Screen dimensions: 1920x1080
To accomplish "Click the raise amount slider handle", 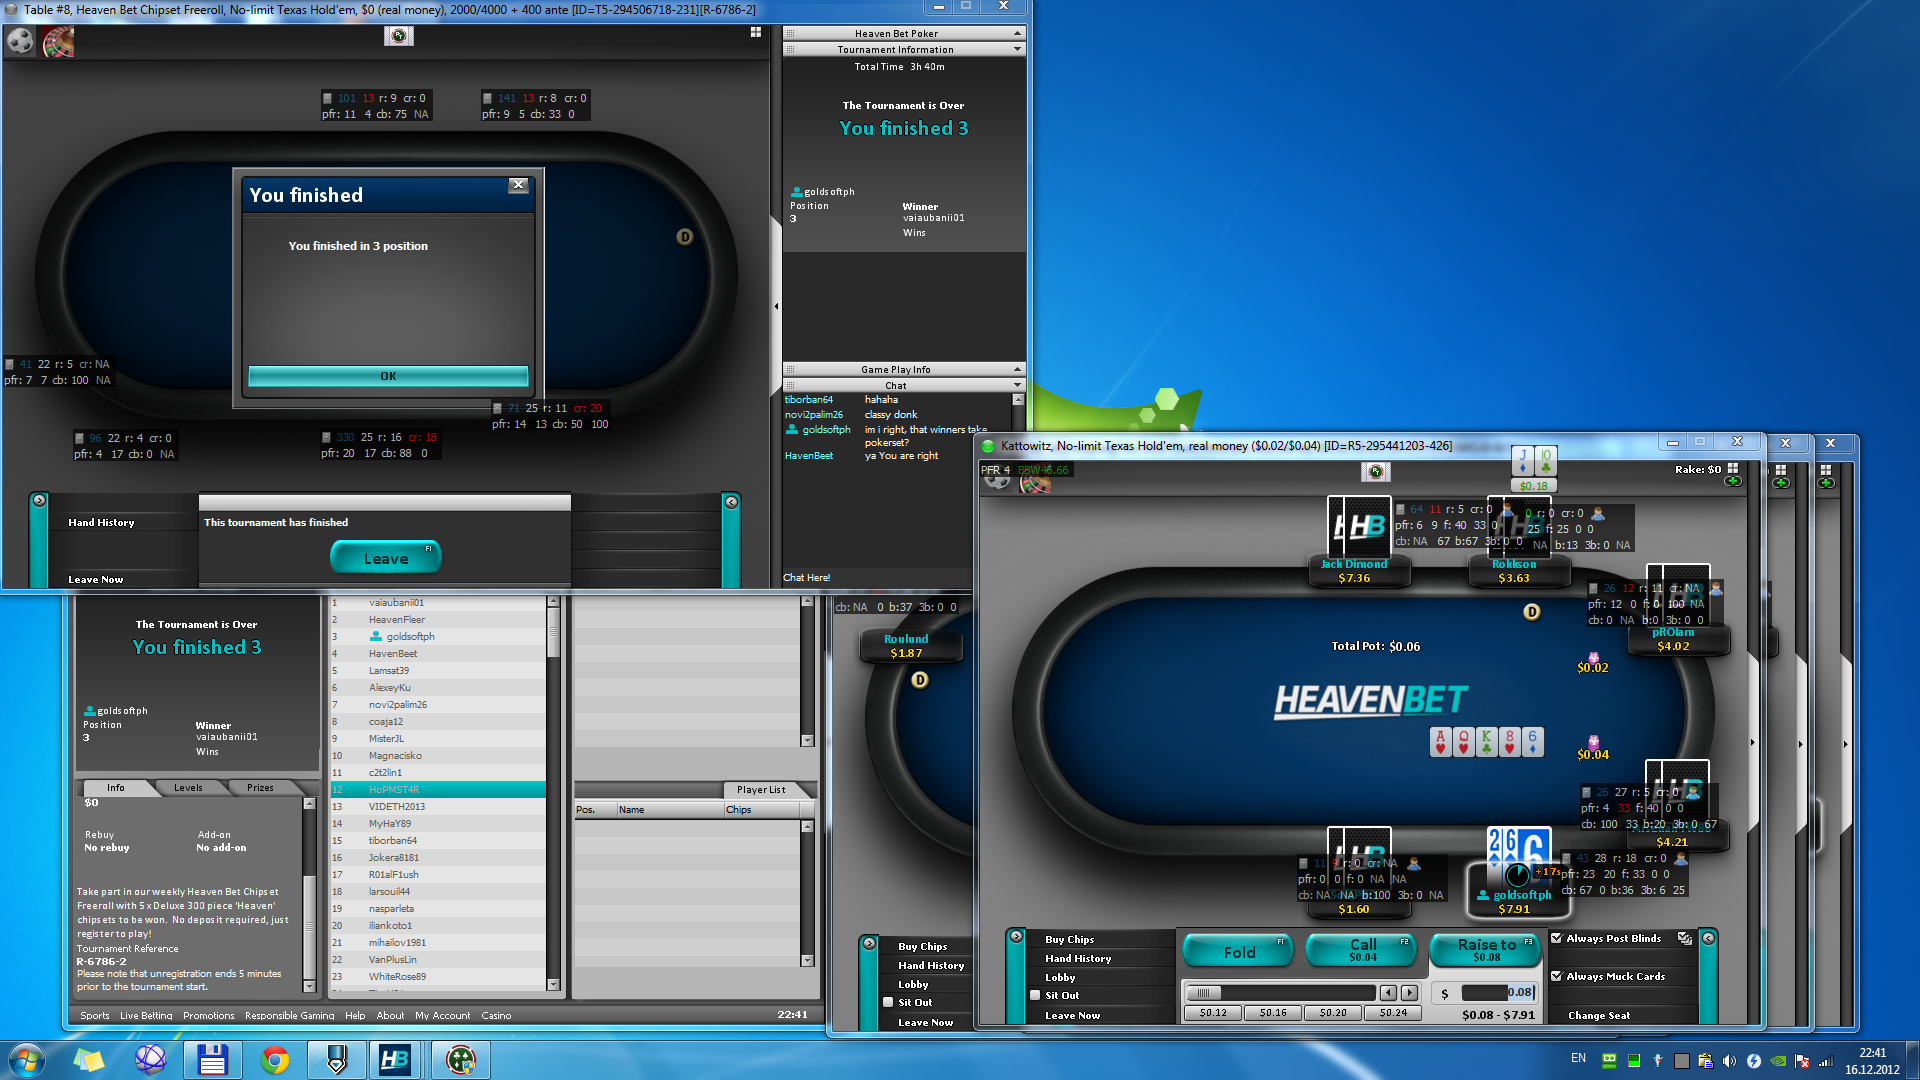I will pos(1205,993).
